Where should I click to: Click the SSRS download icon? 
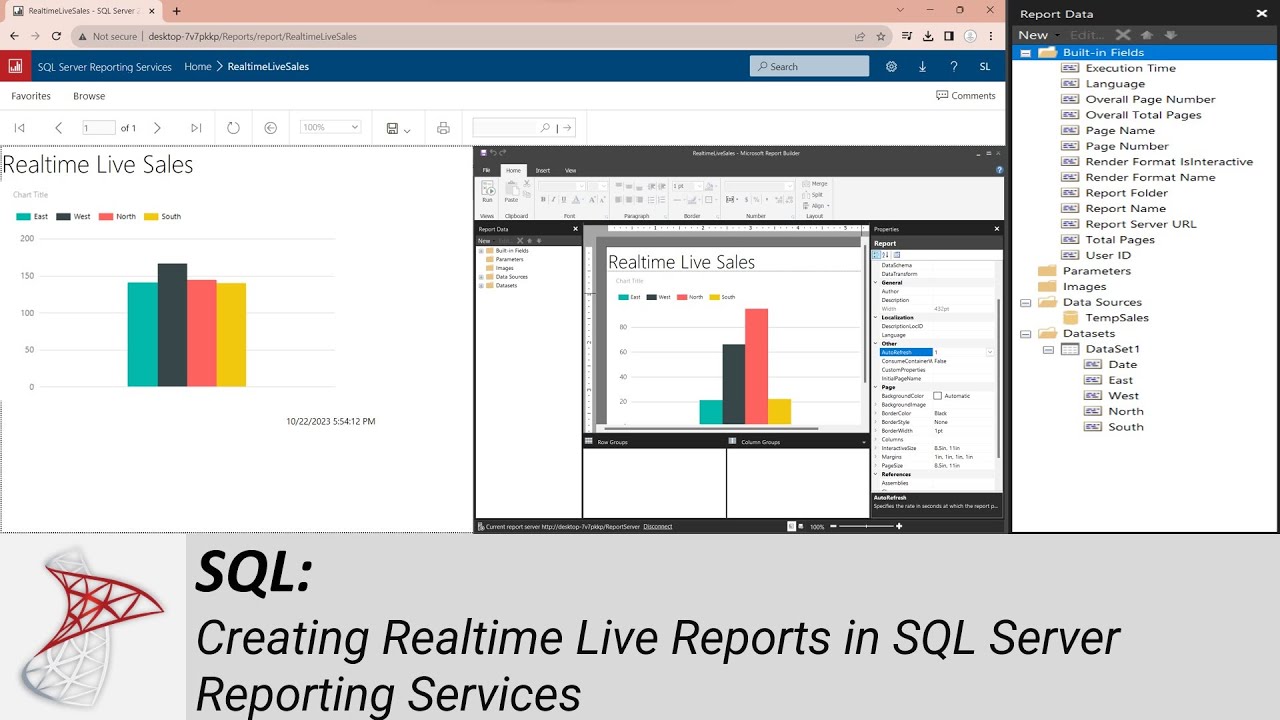(x=922, y=67)
